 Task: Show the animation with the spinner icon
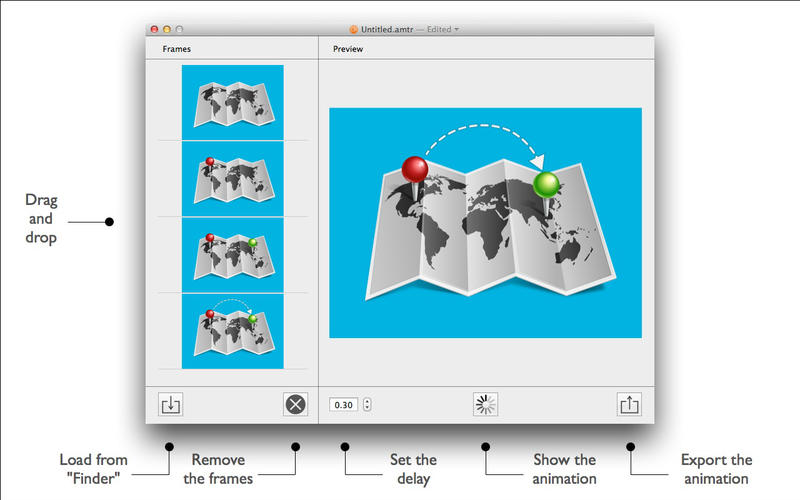coord(485,404)
